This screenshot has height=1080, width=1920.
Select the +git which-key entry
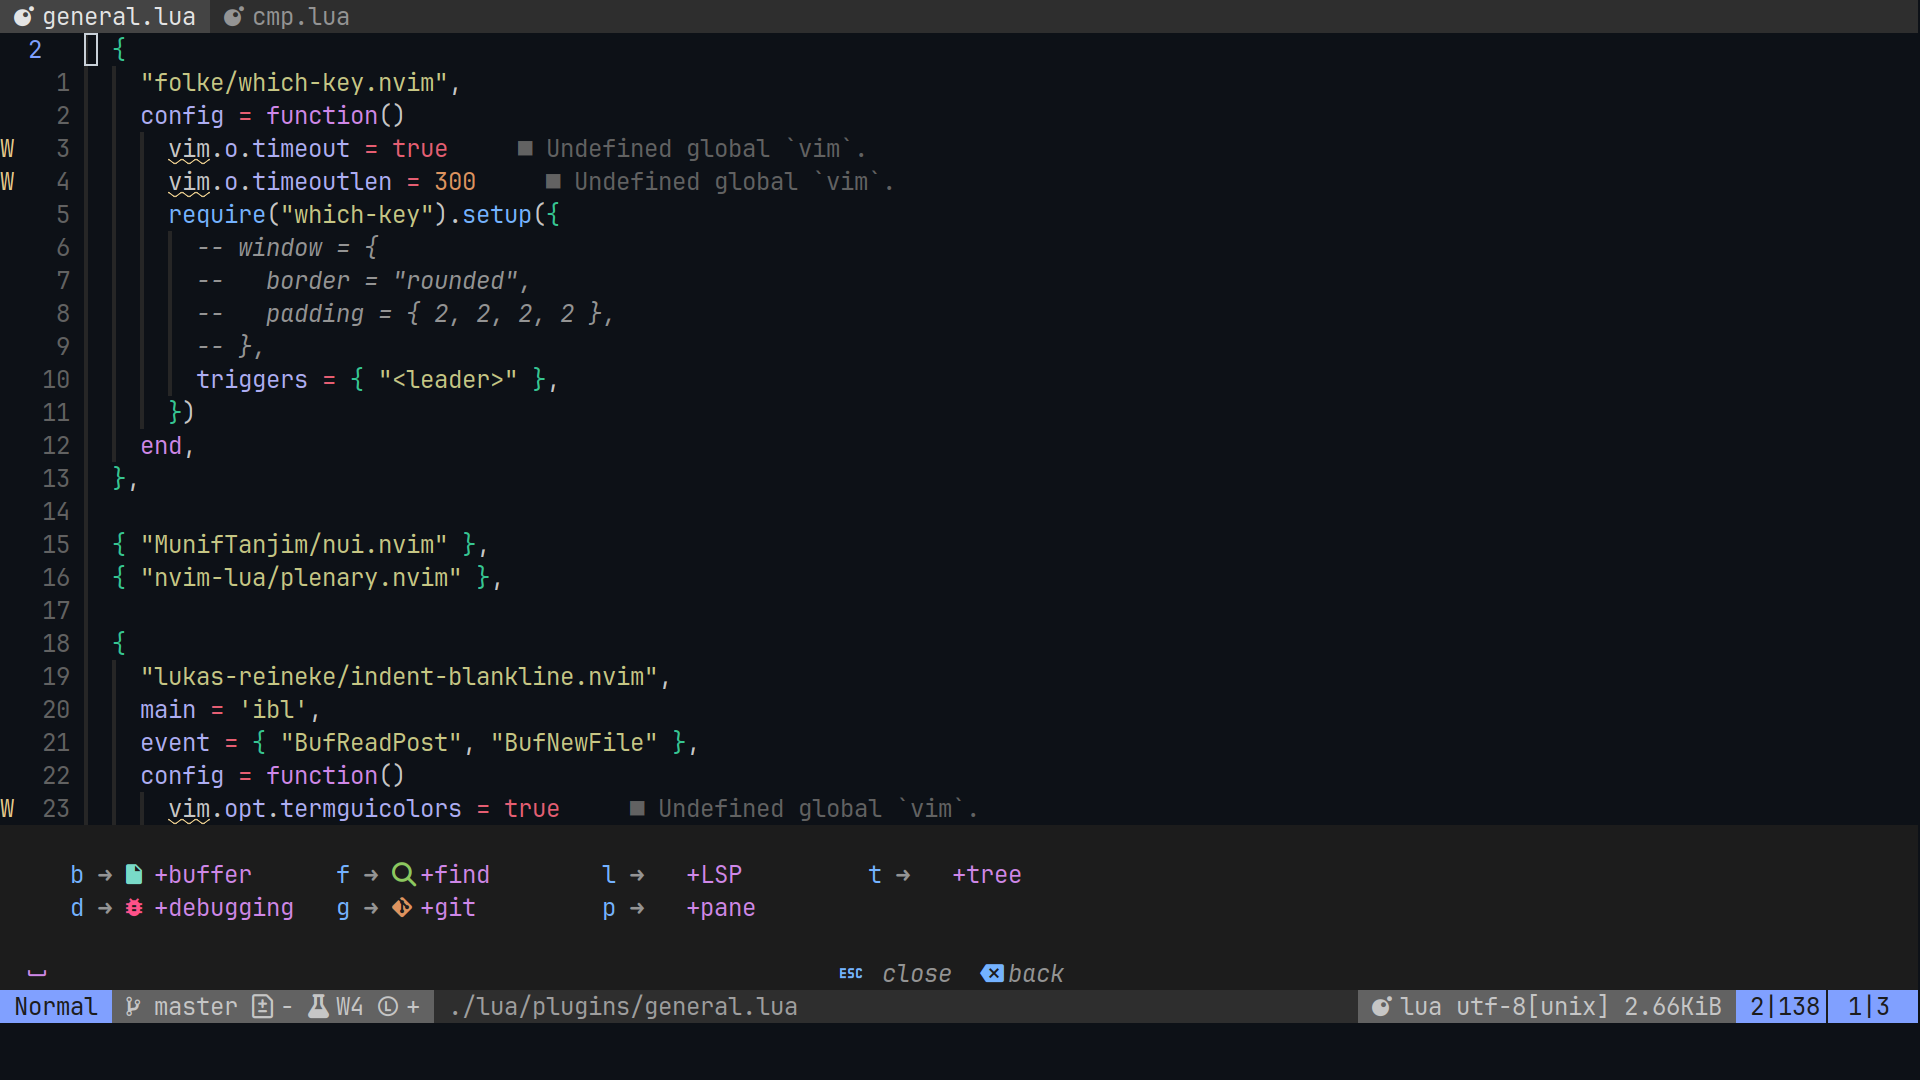point(406,908)
